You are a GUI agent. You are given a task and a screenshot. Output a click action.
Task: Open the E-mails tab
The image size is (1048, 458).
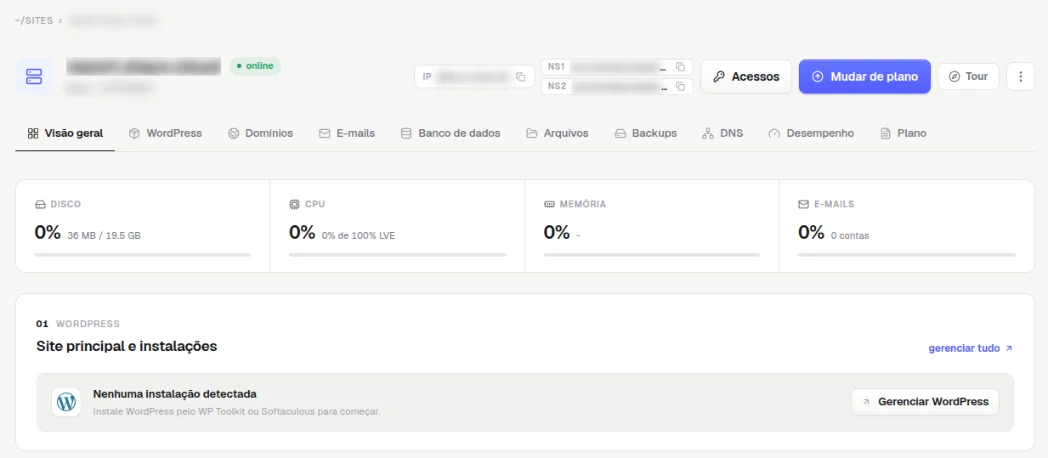(347, 133)
